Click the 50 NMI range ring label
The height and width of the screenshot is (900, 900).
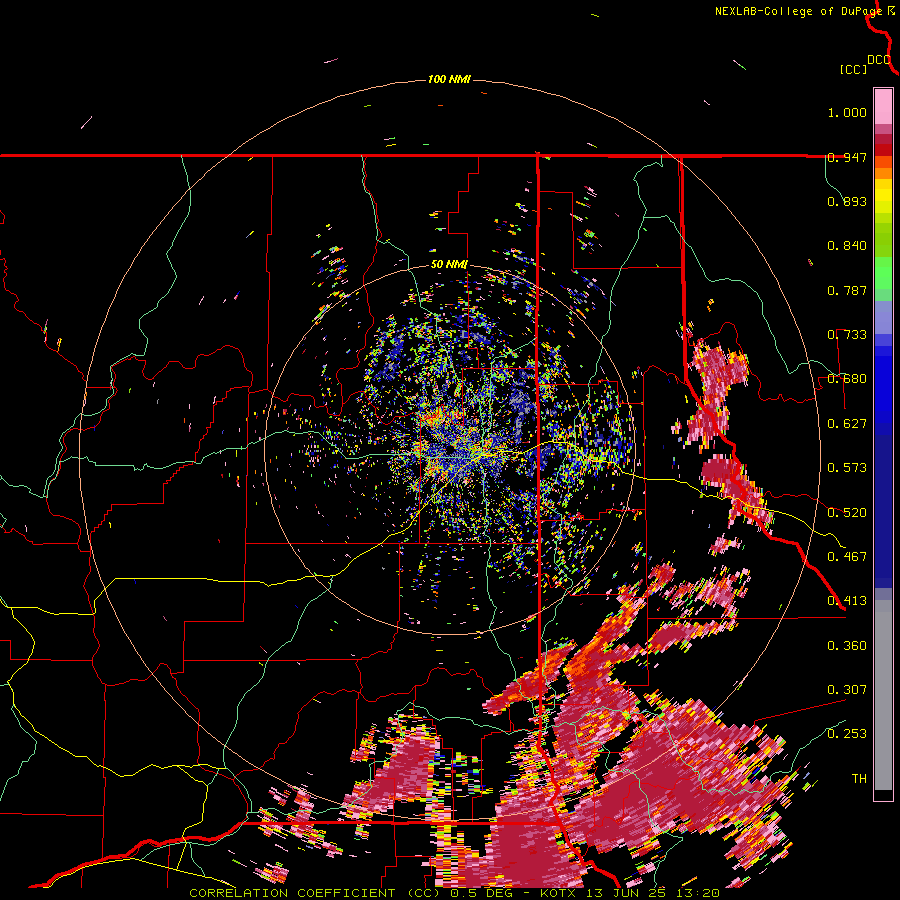[x=449, y=265]
